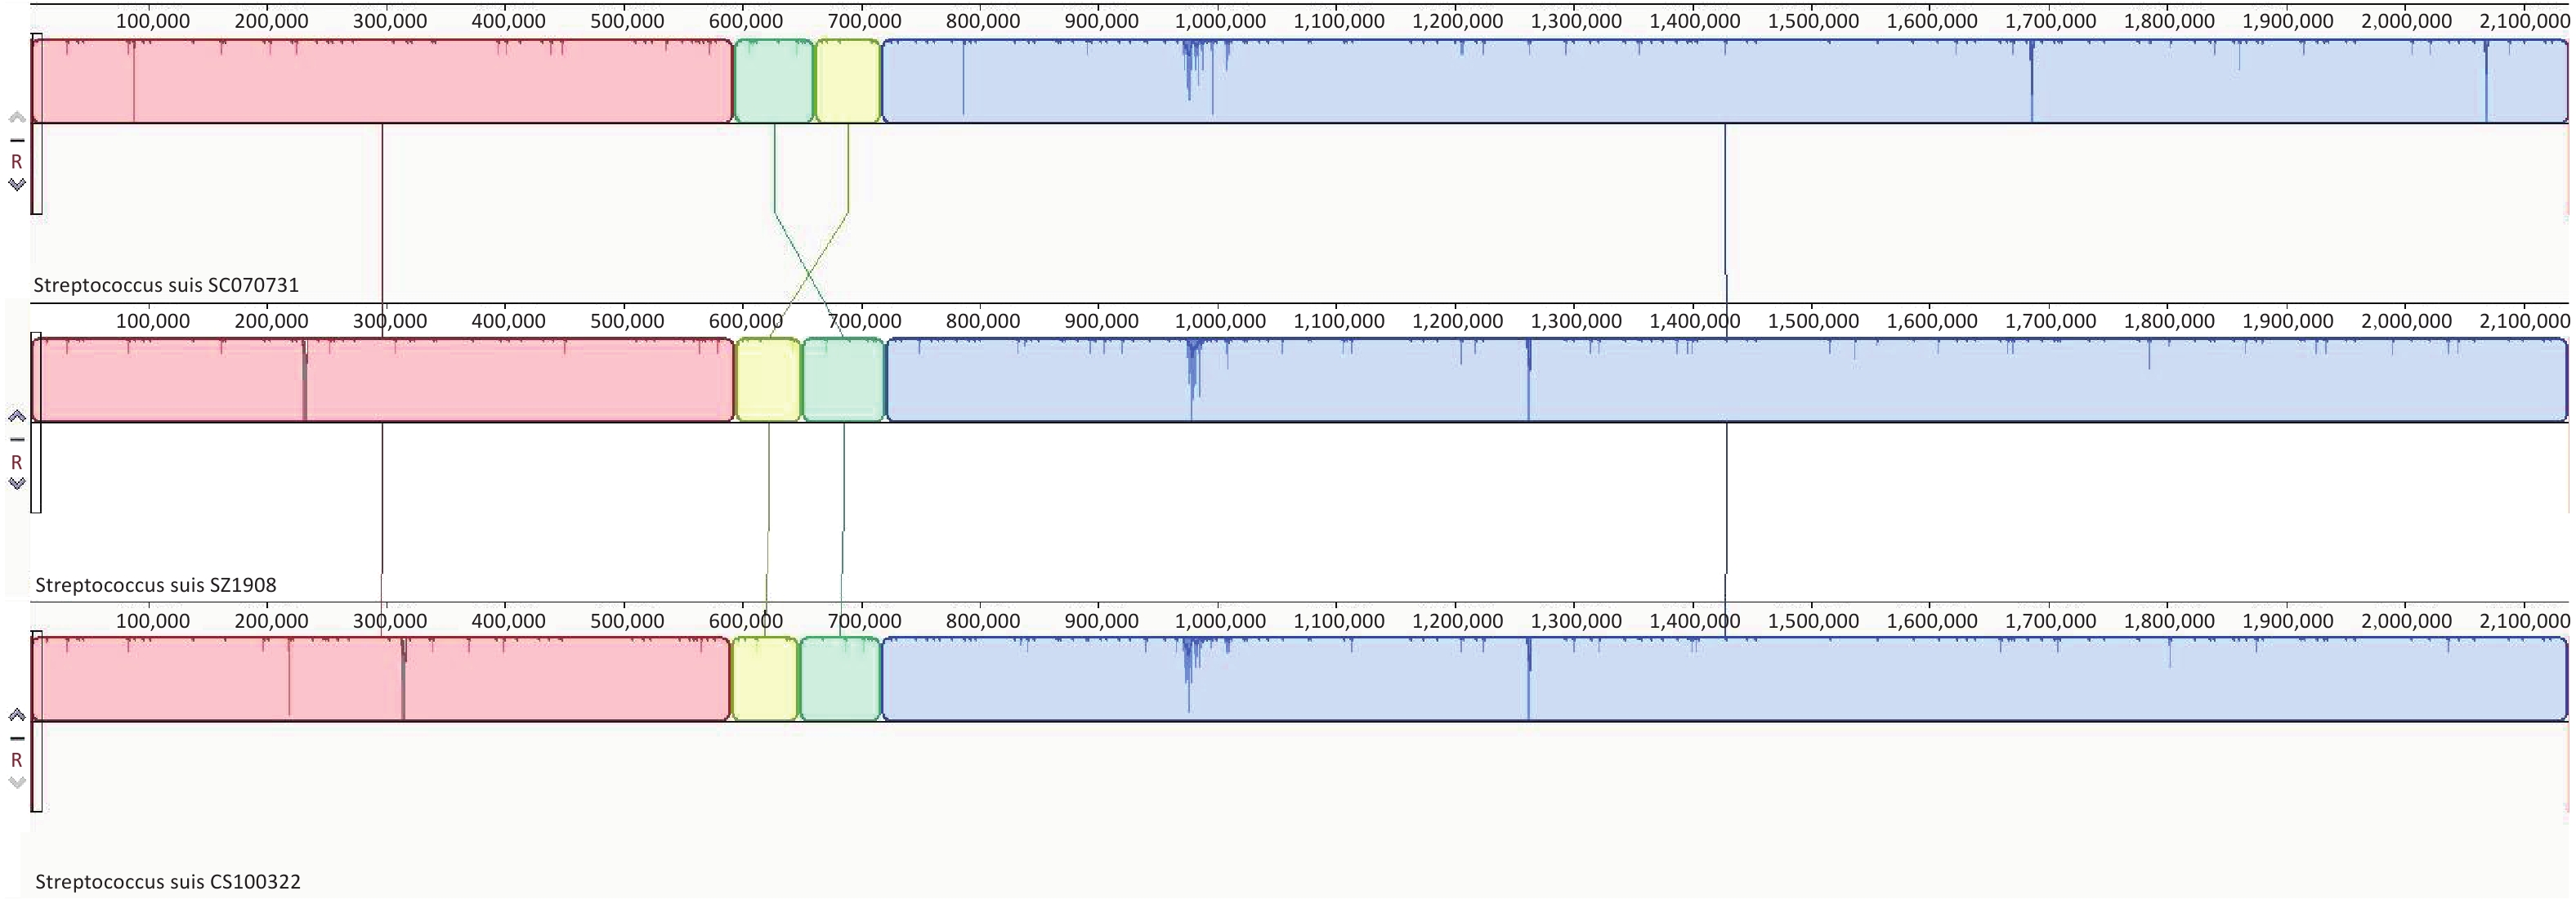Screen dimensions: 2576x900
Task: Click 1,900,000 on the CS100322 ruler
Action: 2288,621
